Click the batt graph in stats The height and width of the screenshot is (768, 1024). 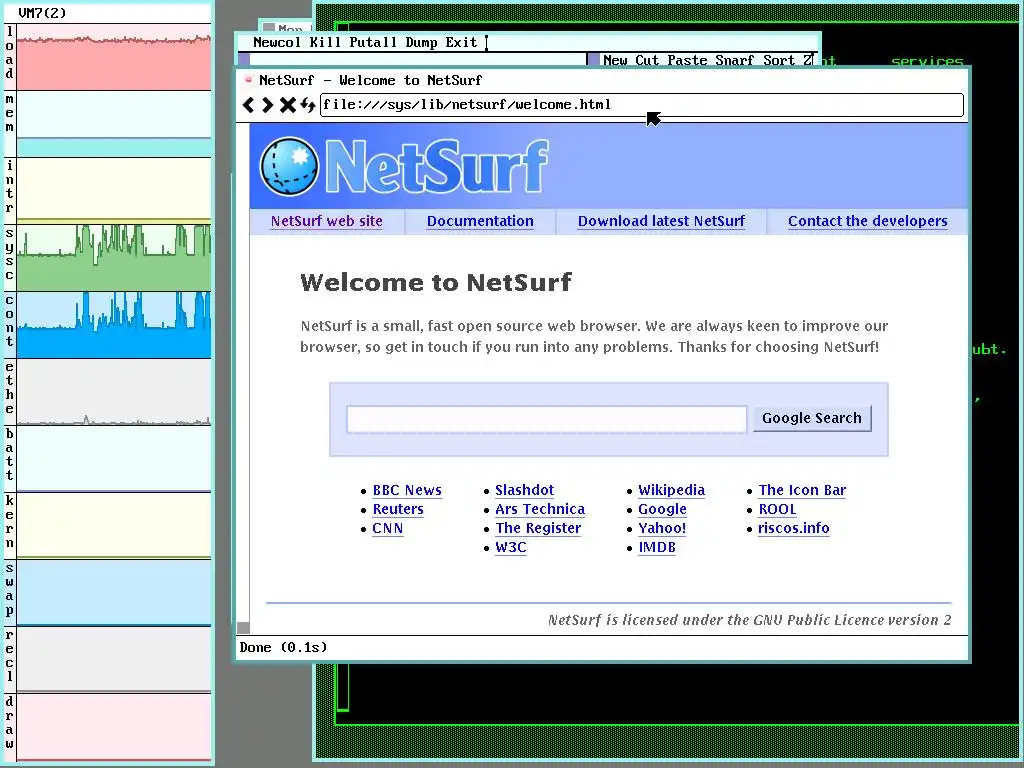(114, 458)
